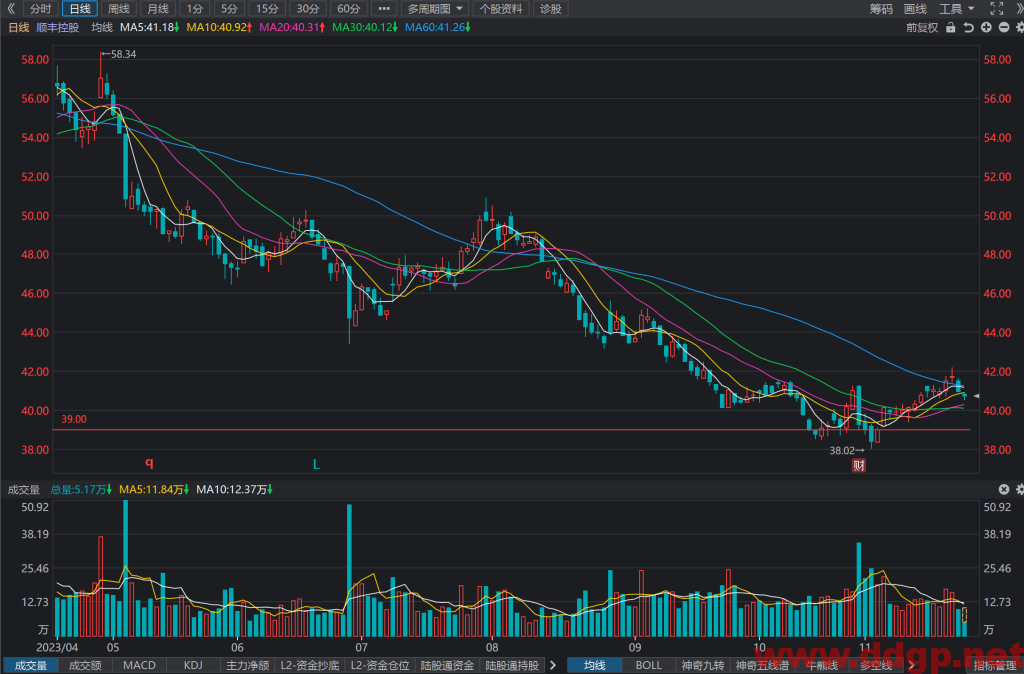Click the 39.00 red horizontal price line

(511, 430)
